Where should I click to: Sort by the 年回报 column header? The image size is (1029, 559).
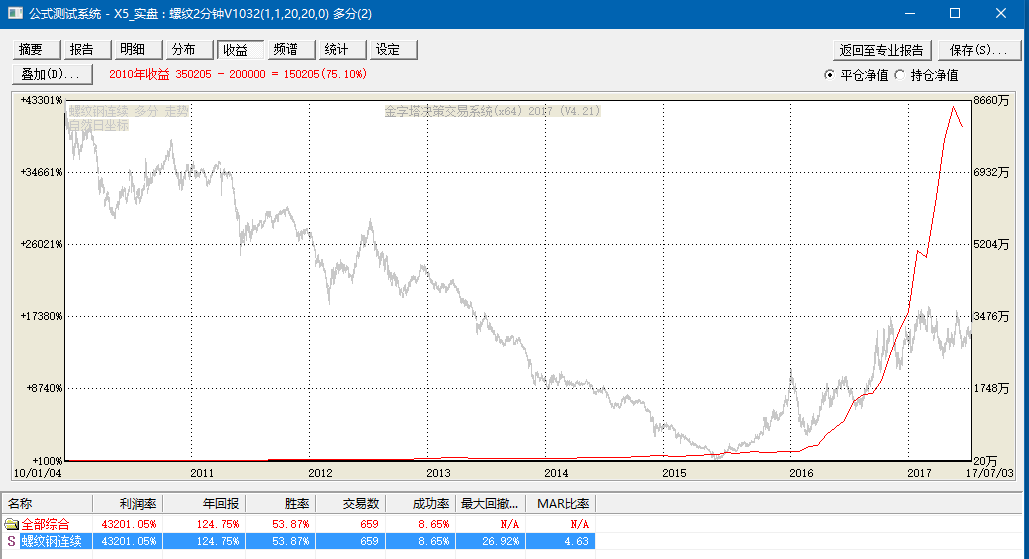point(204,504)
